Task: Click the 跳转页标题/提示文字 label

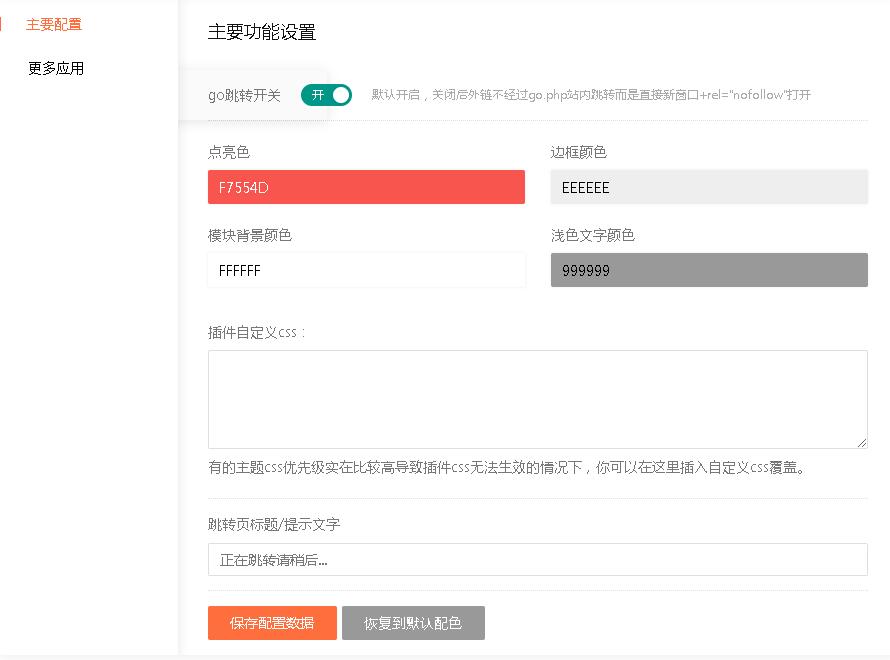Action: [274, 524]
